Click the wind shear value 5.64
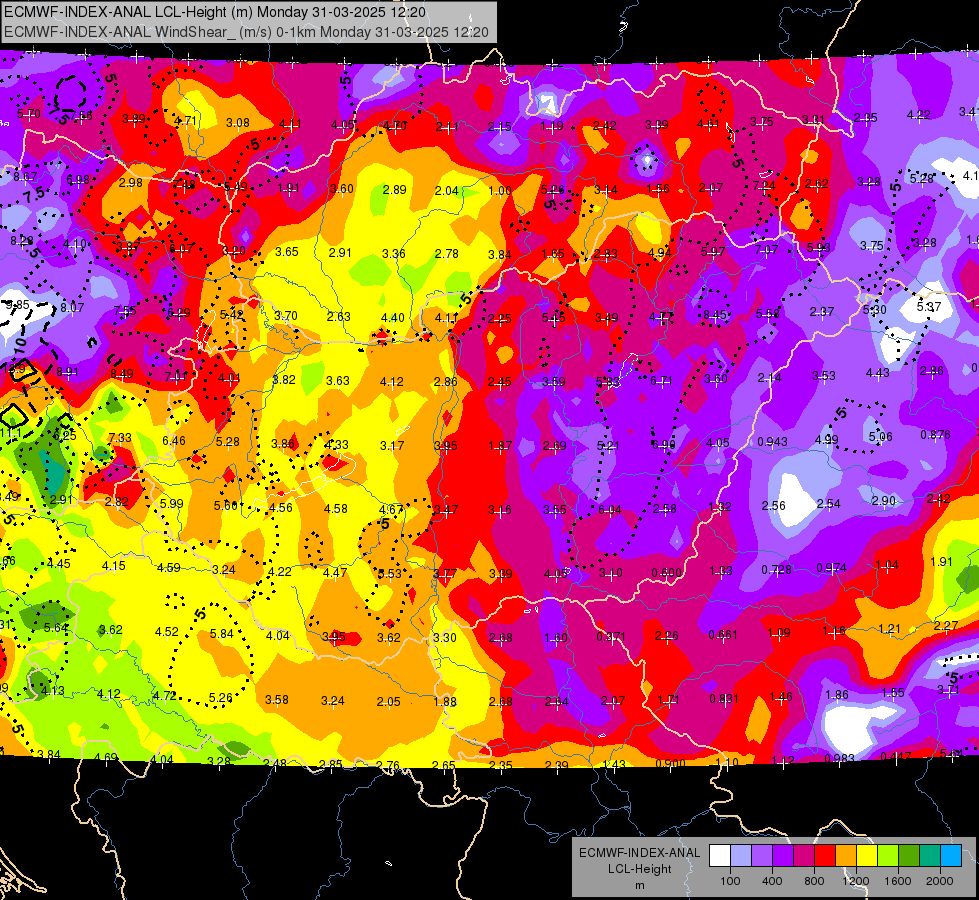979x900 pixels. coord(56,628)
